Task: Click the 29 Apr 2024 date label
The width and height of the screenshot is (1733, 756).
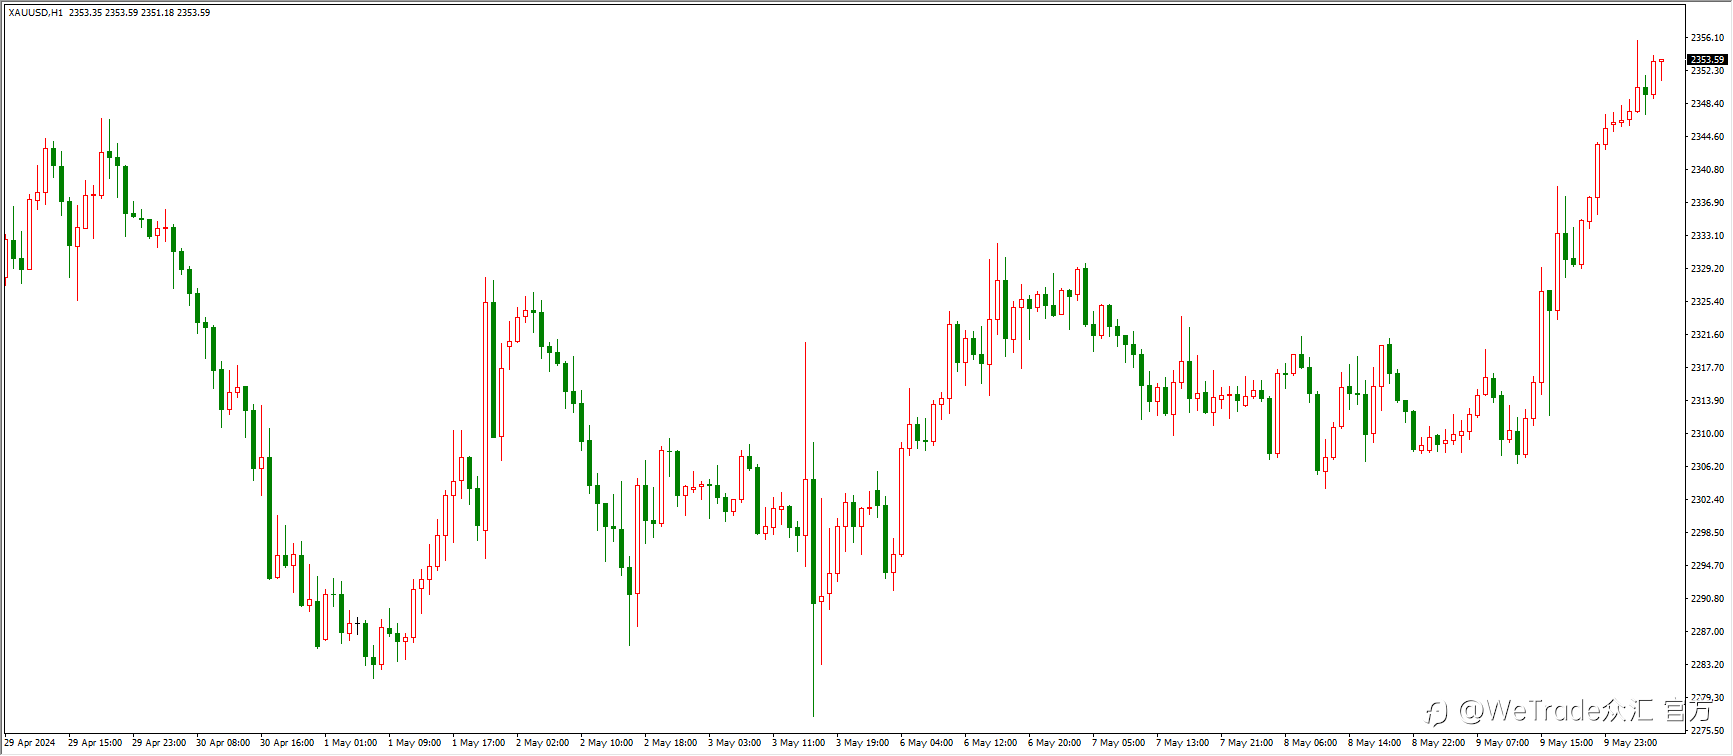Action: pyautogui.click(x=30, y=743)
